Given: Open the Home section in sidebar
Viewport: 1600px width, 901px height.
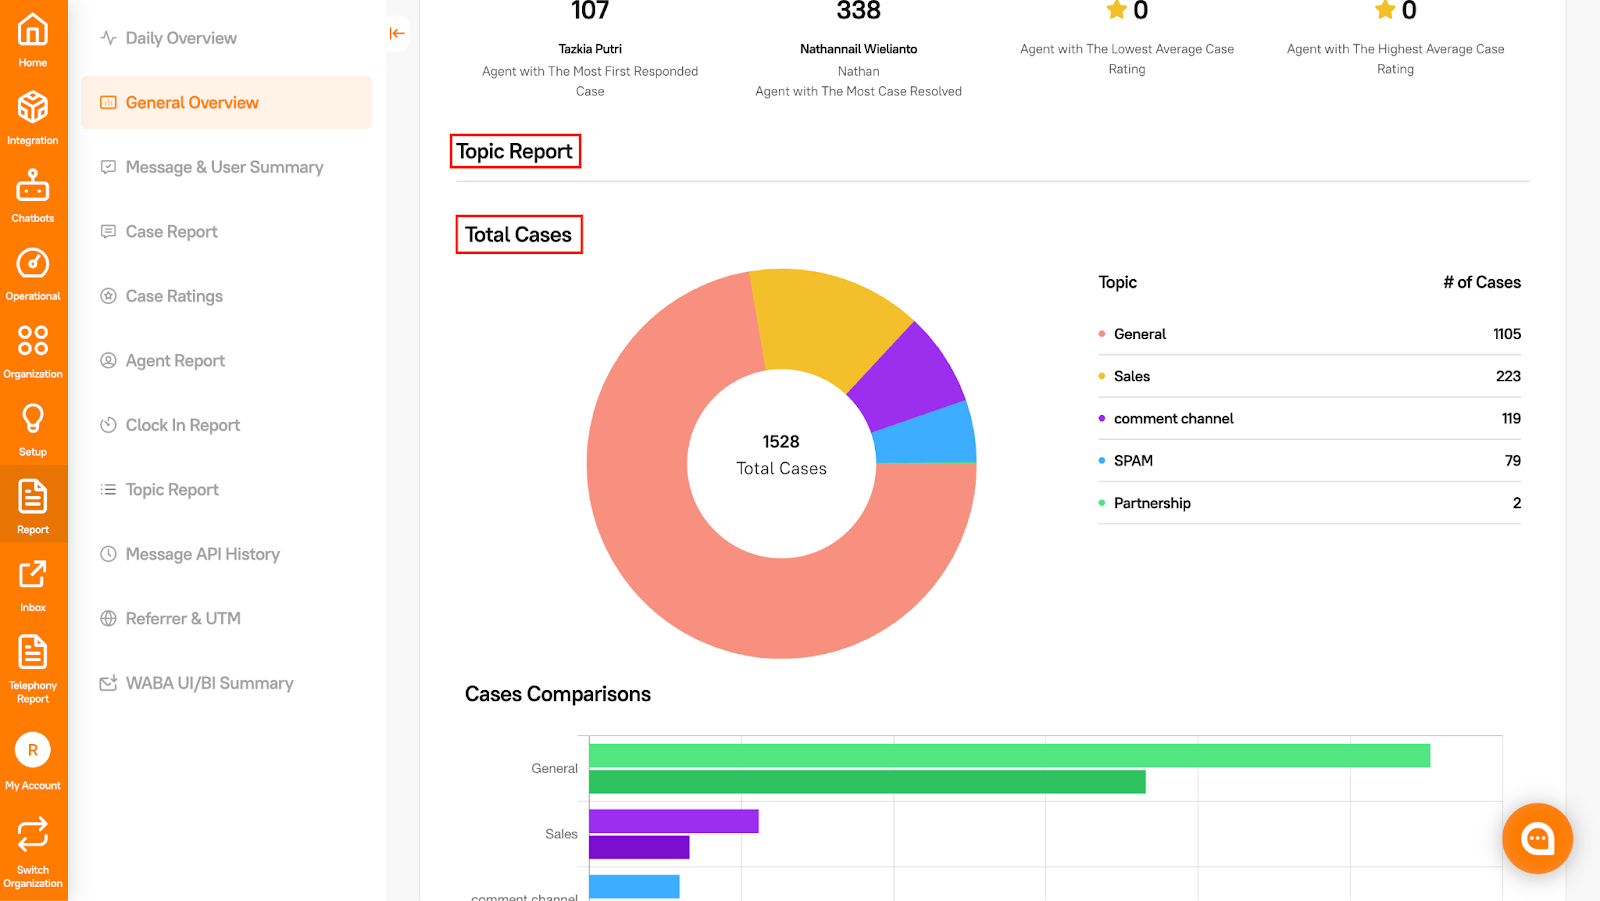Looking at the screenshot, I should [x=33, y=39].
